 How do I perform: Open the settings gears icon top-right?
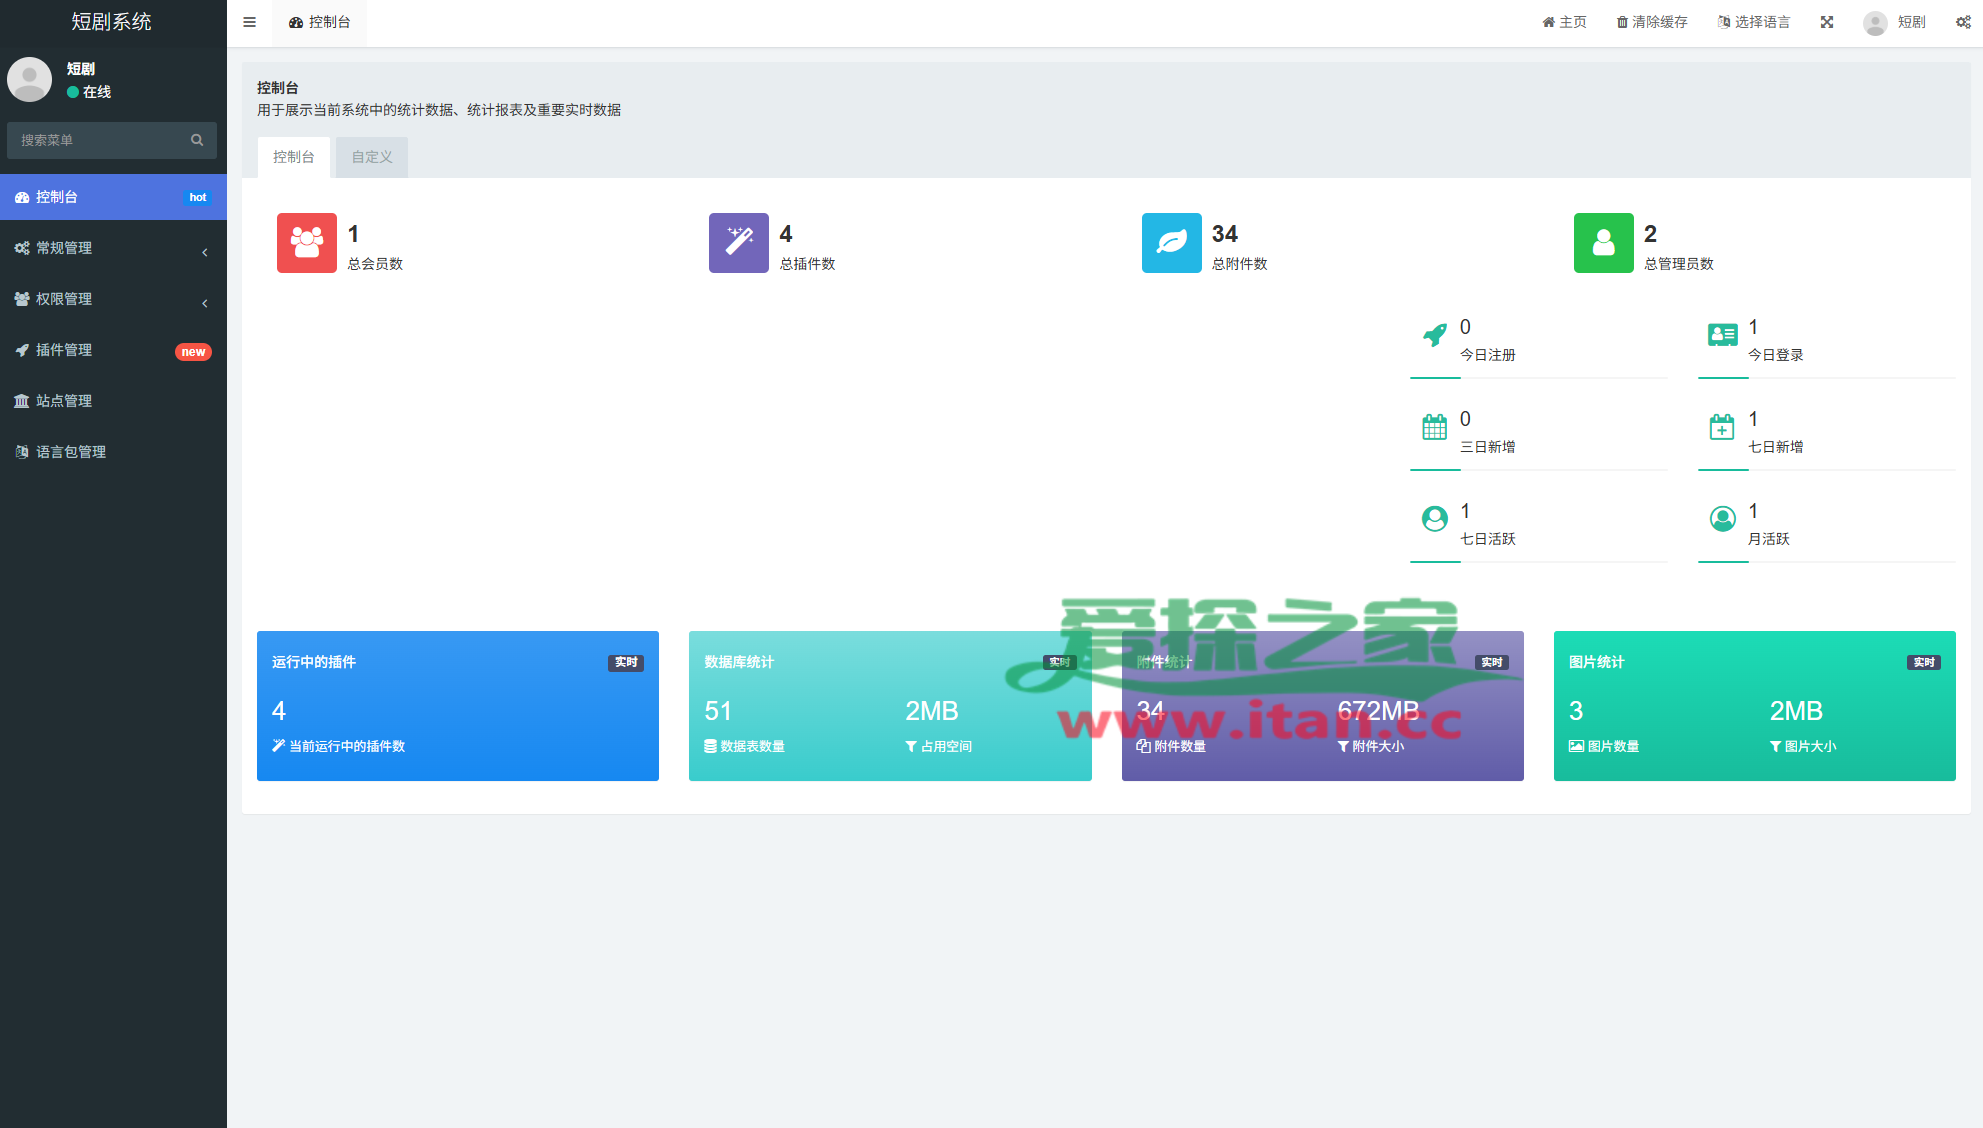point(1963,22)
